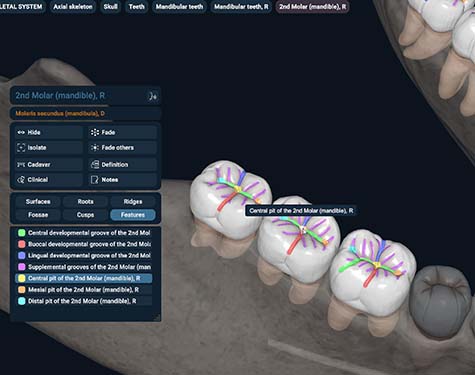Image resolution: width=475 pixels, height=375 pixels.
Task: Select the Features tab
Action: [133, 215]
